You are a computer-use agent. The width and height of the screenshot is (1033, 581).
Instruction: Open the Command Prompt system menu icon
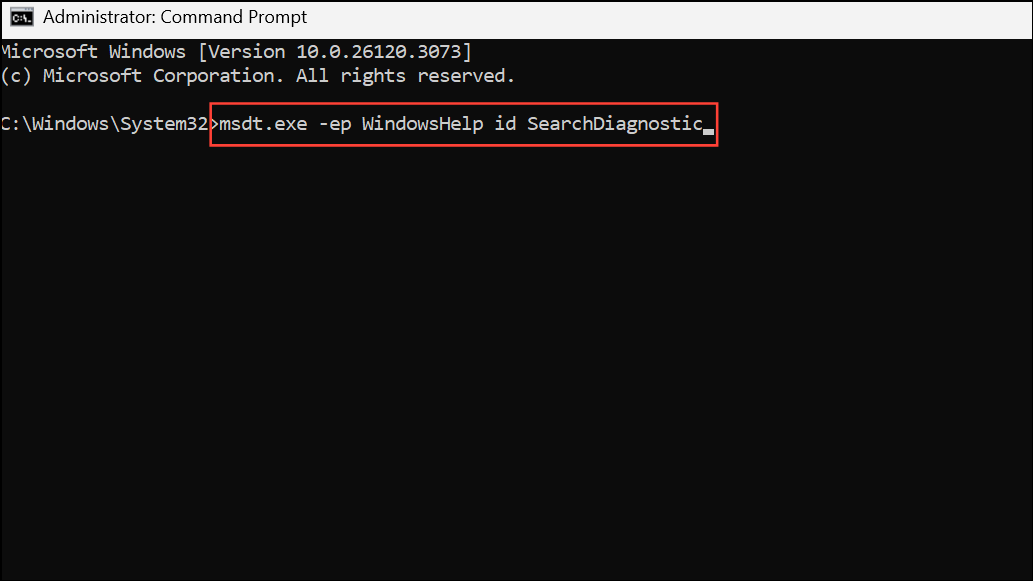point(22,17)
